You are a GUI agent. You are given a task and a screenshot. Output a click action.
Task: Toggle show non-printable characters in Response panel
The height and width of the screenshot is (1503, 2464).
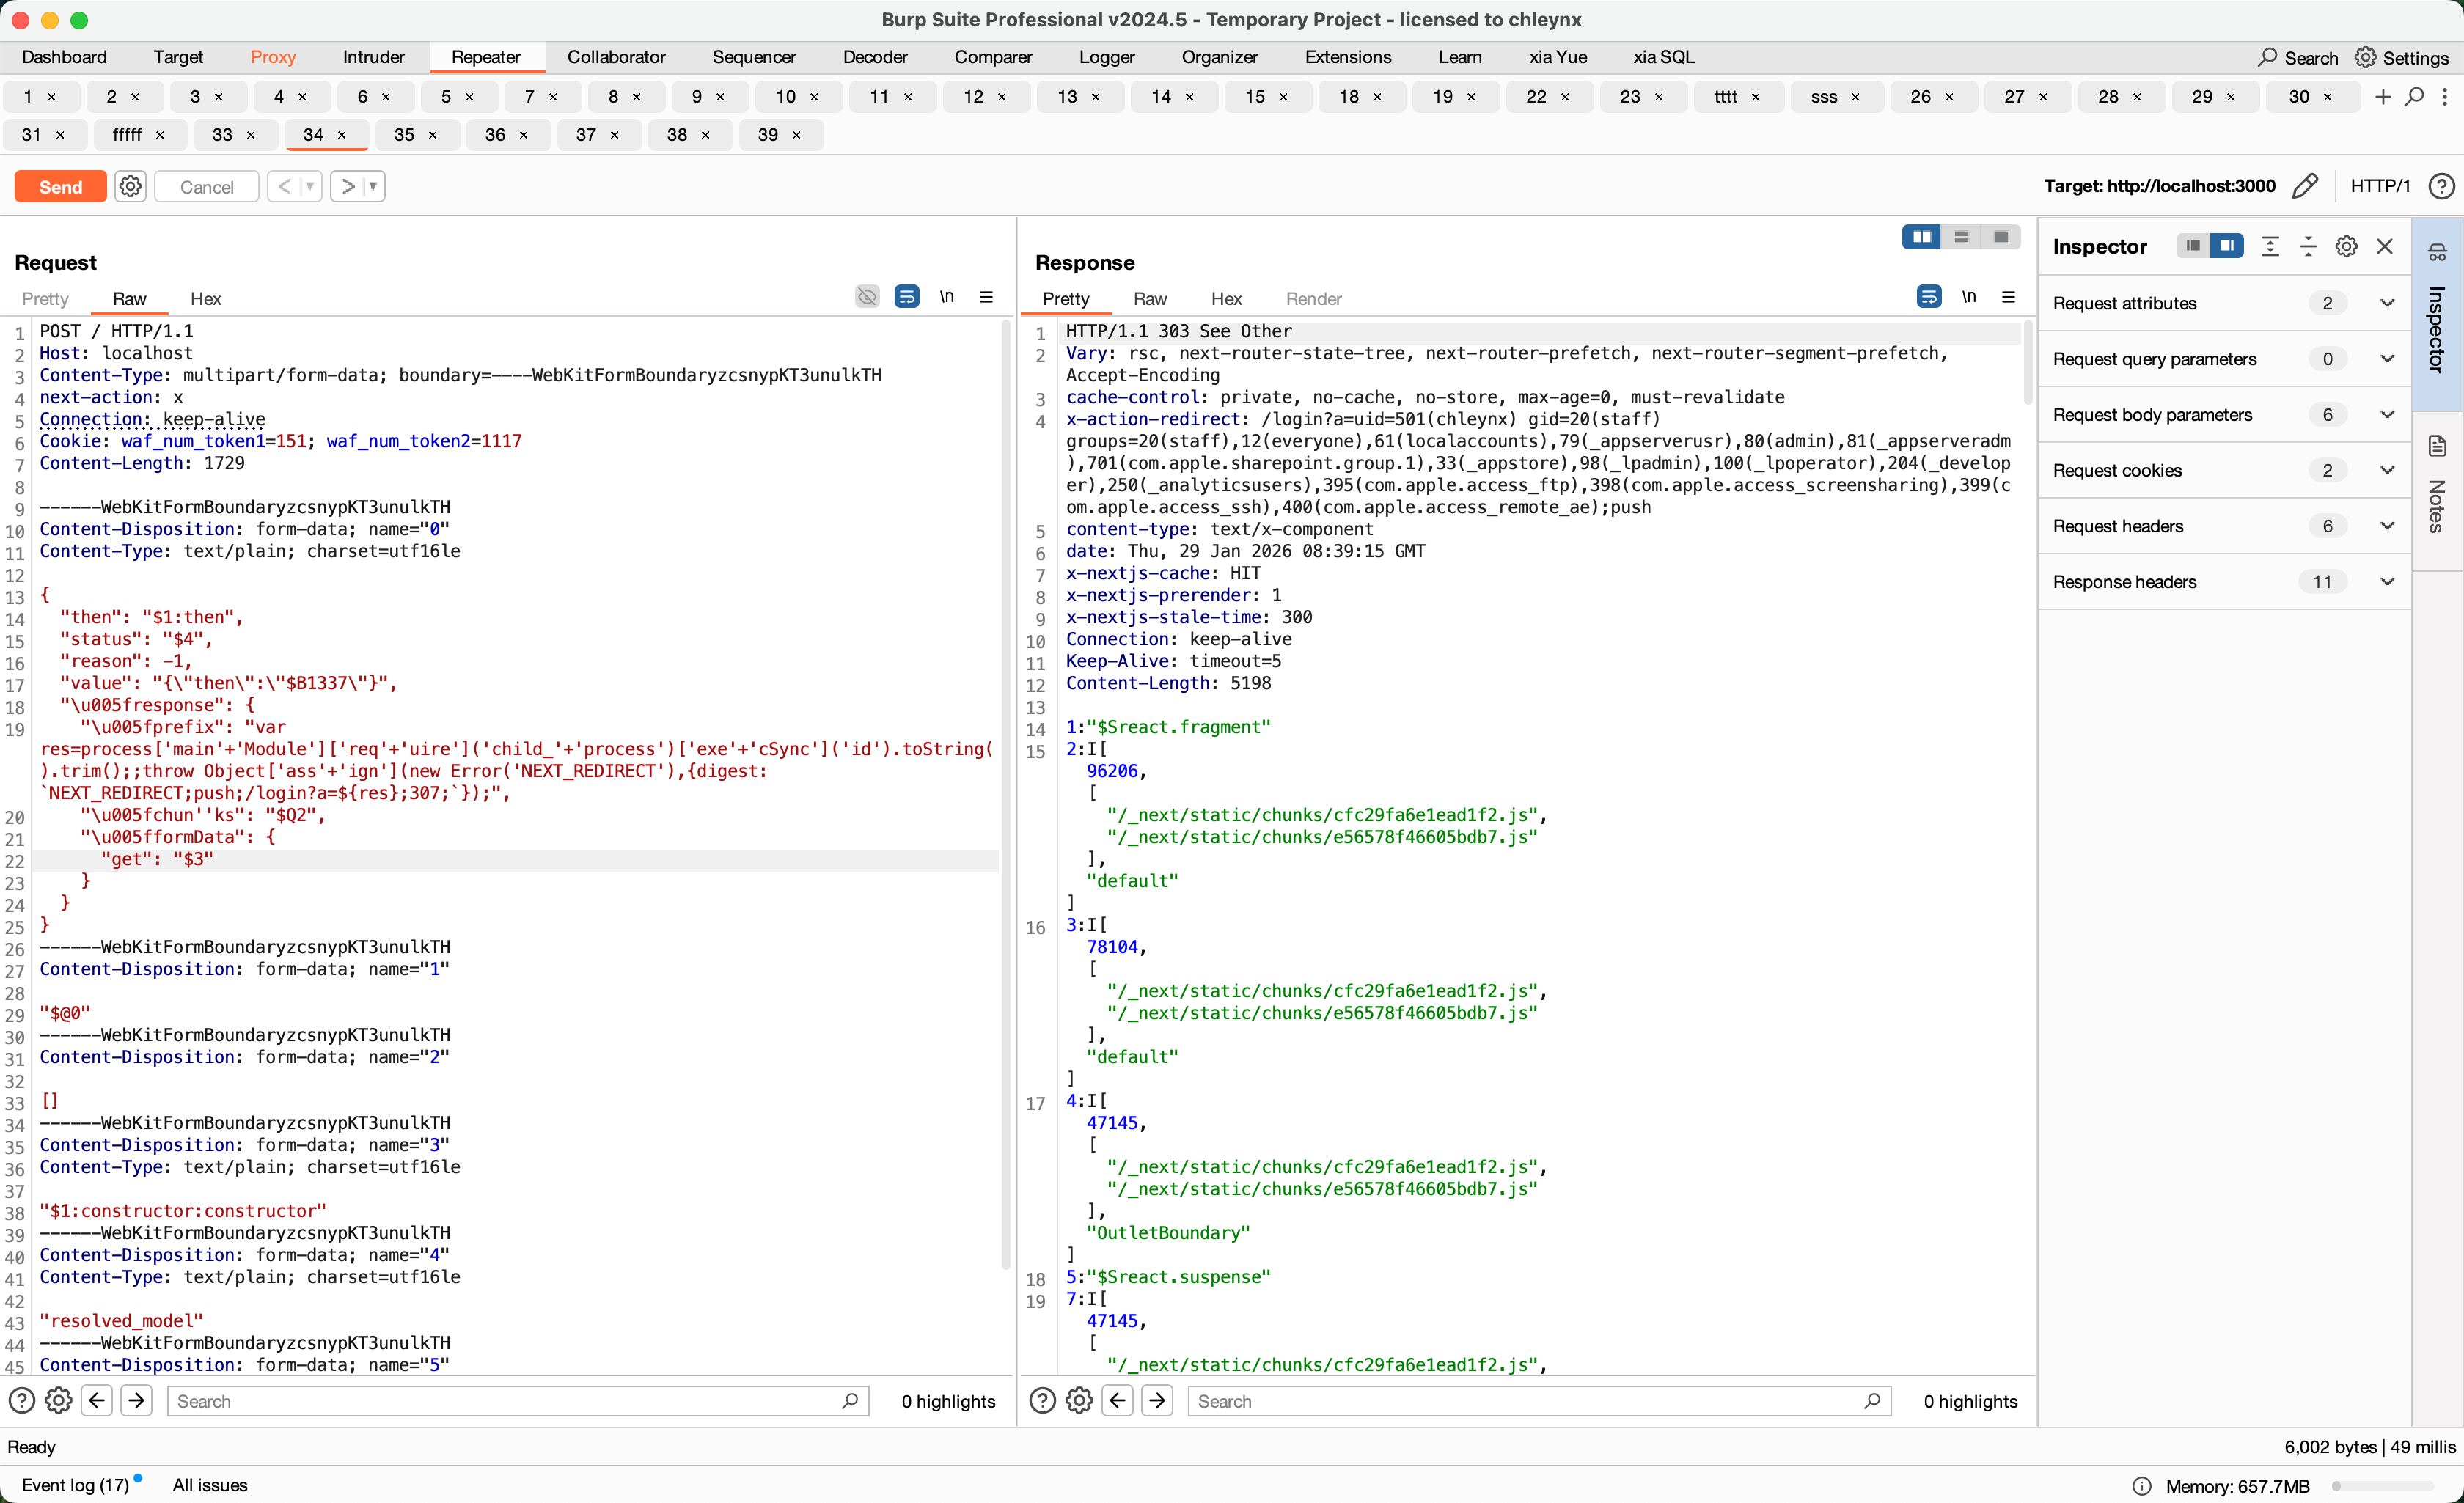tap(1968, 297)
